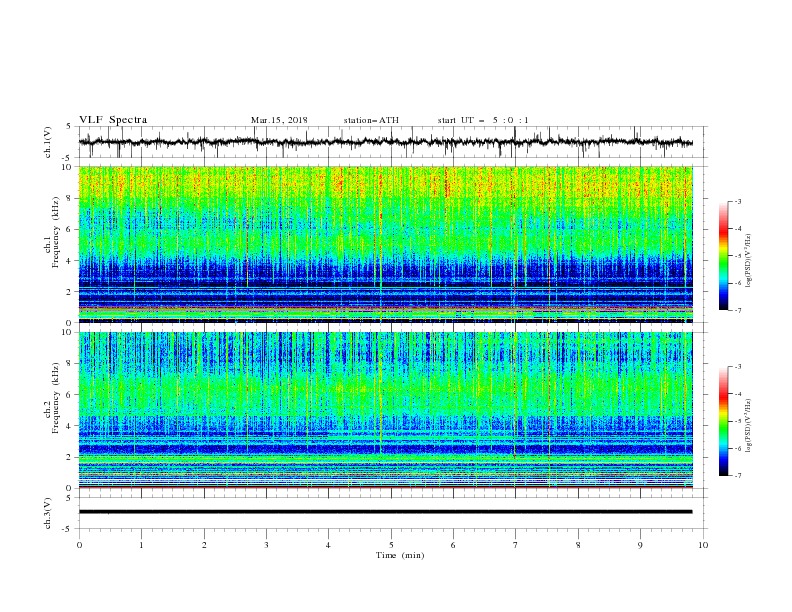Click the time axis tick label "1"
Screen dimensions: 792x612
tap(142, 545)
